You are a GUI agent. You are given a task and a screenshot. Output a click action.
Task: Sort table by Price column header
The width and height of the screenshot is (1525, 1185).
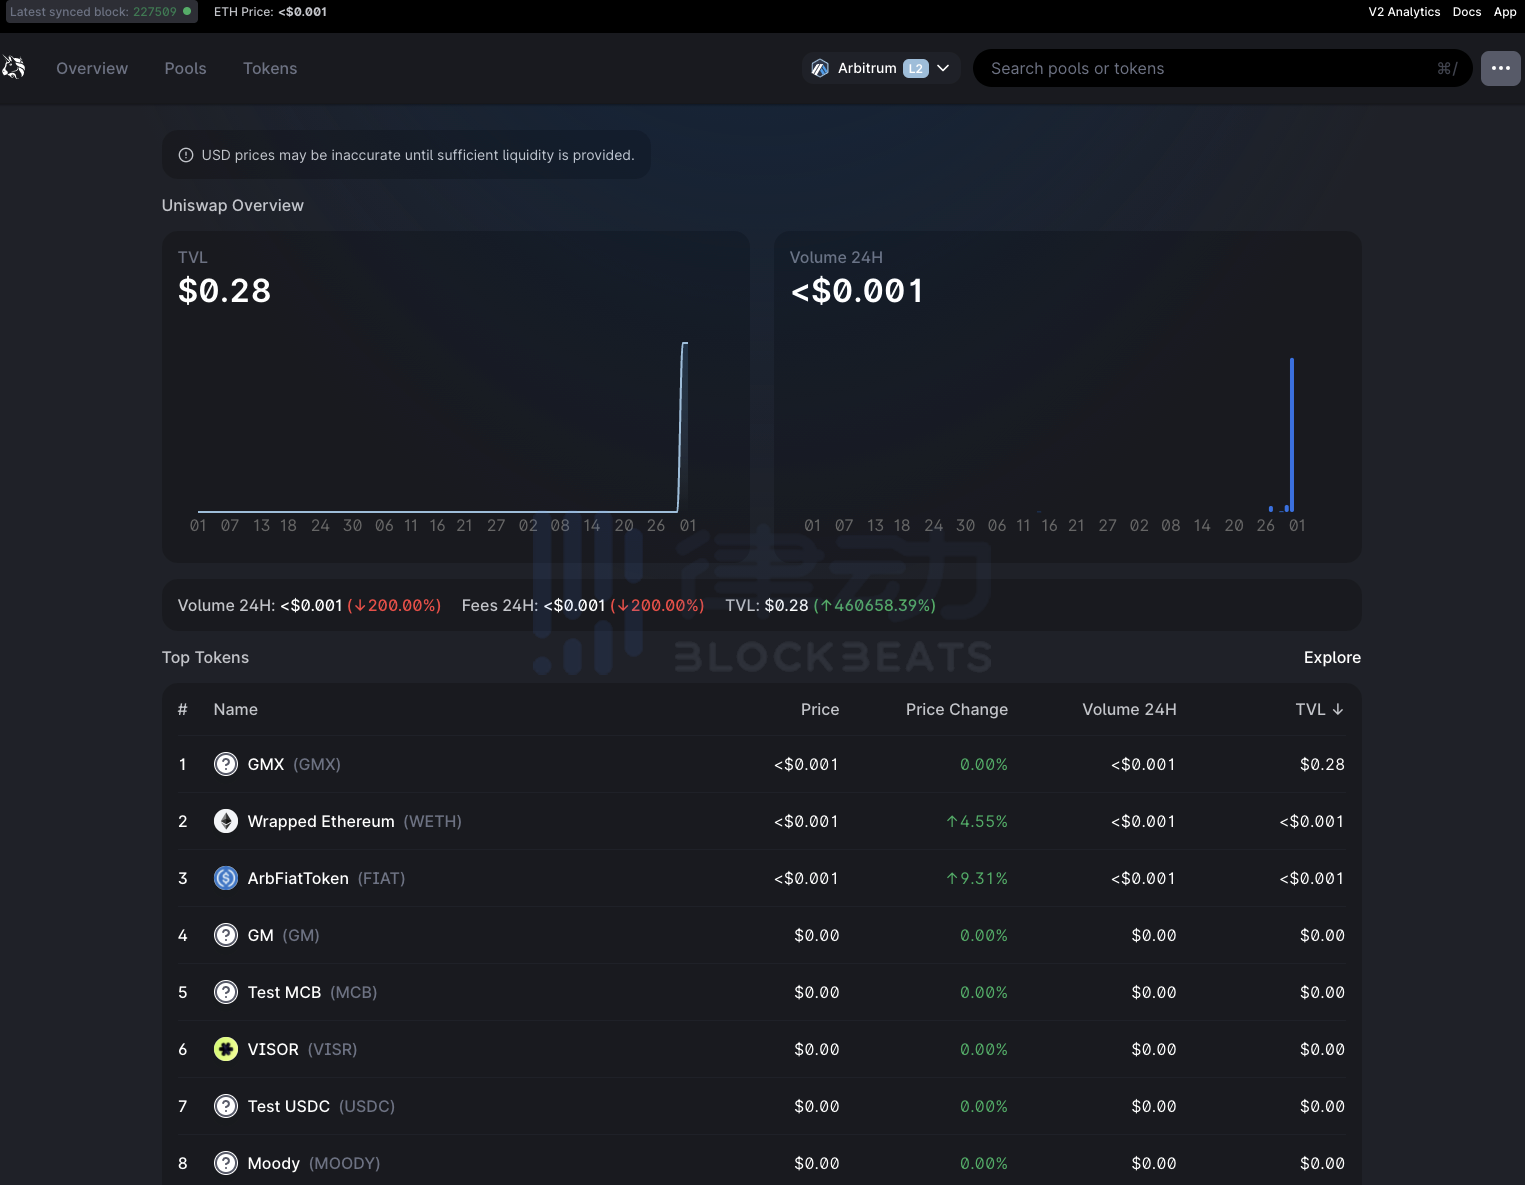820,709
